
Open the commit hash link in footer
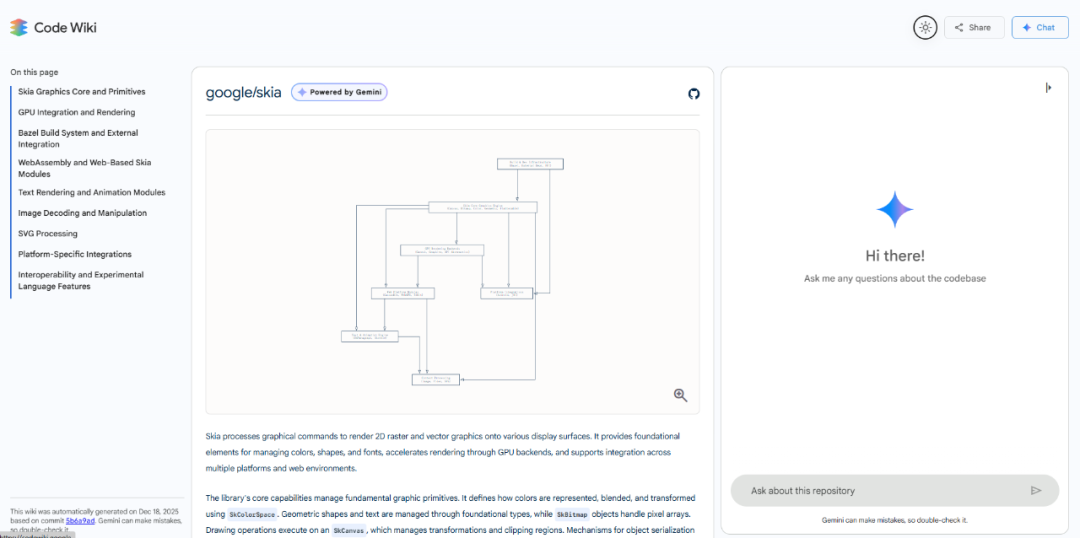79,521
